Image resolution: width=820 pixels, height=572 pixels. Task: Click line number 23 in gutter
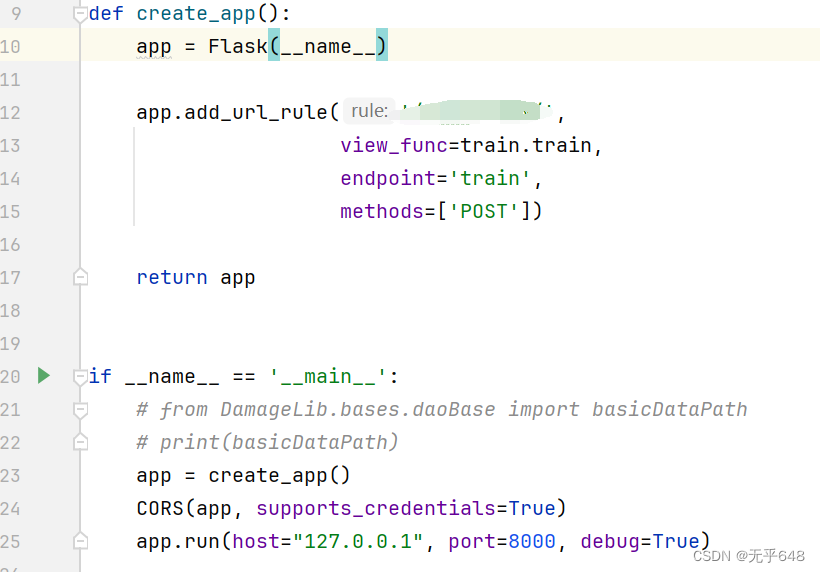click(x=10, y=476)
